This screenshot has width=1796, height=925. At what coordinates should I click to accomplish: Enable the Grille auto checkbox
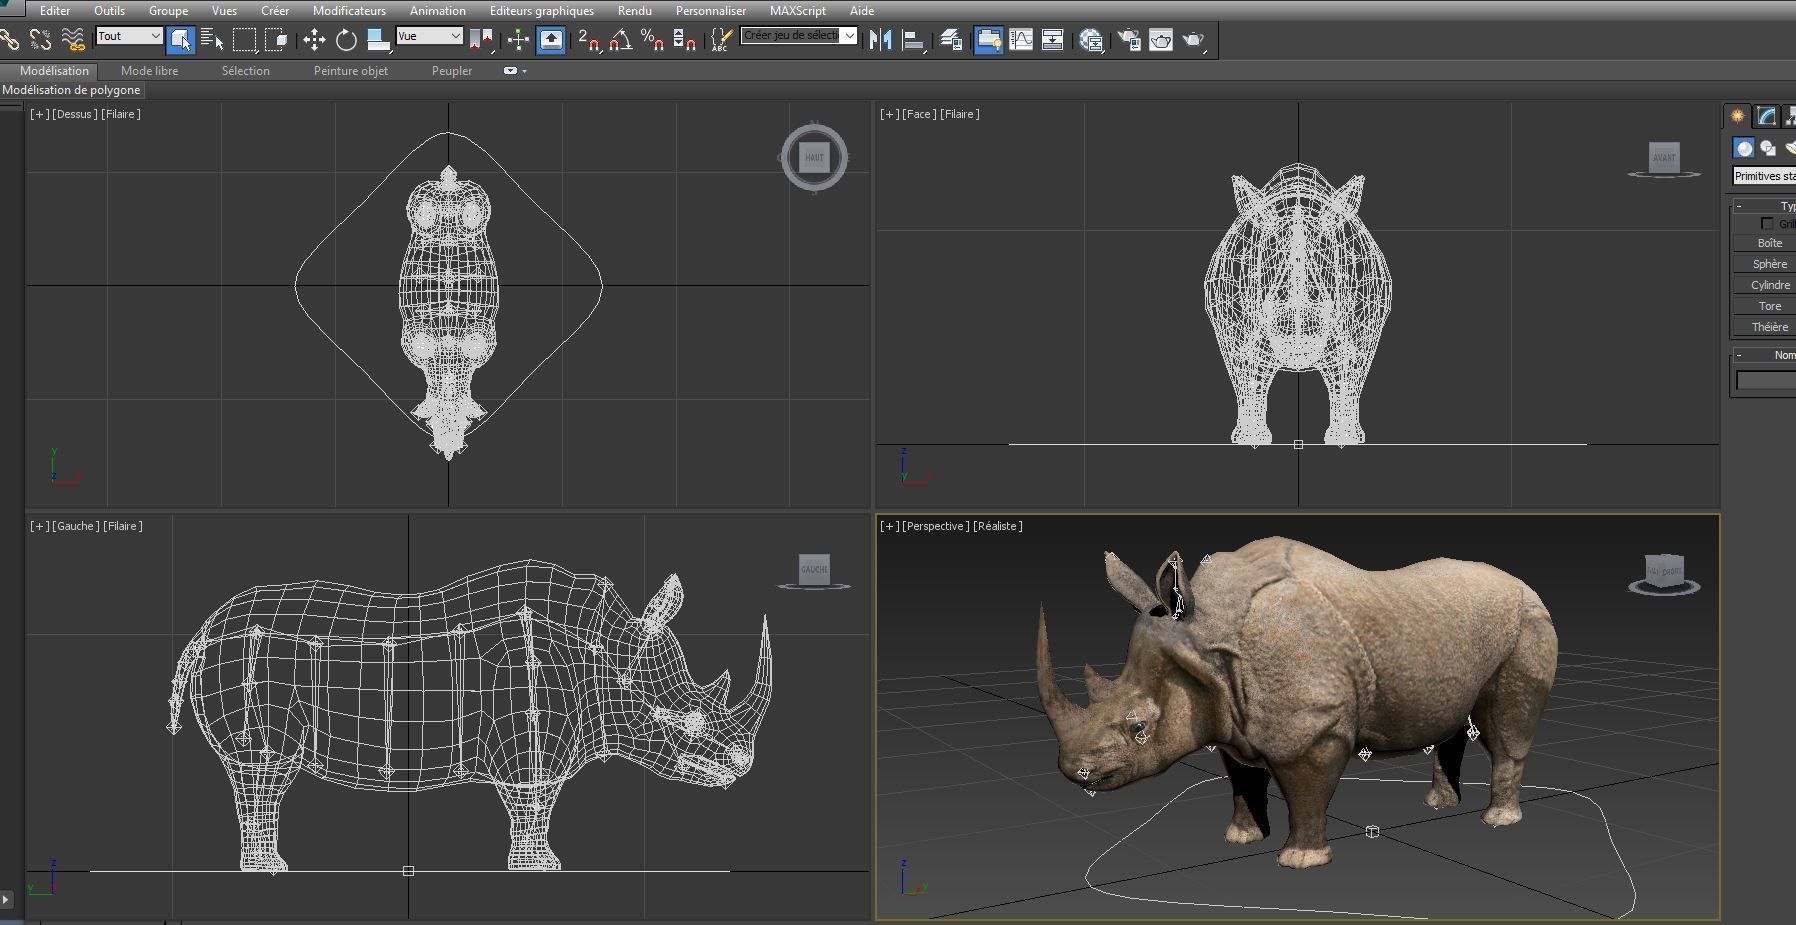click(x=1767, y=223)
